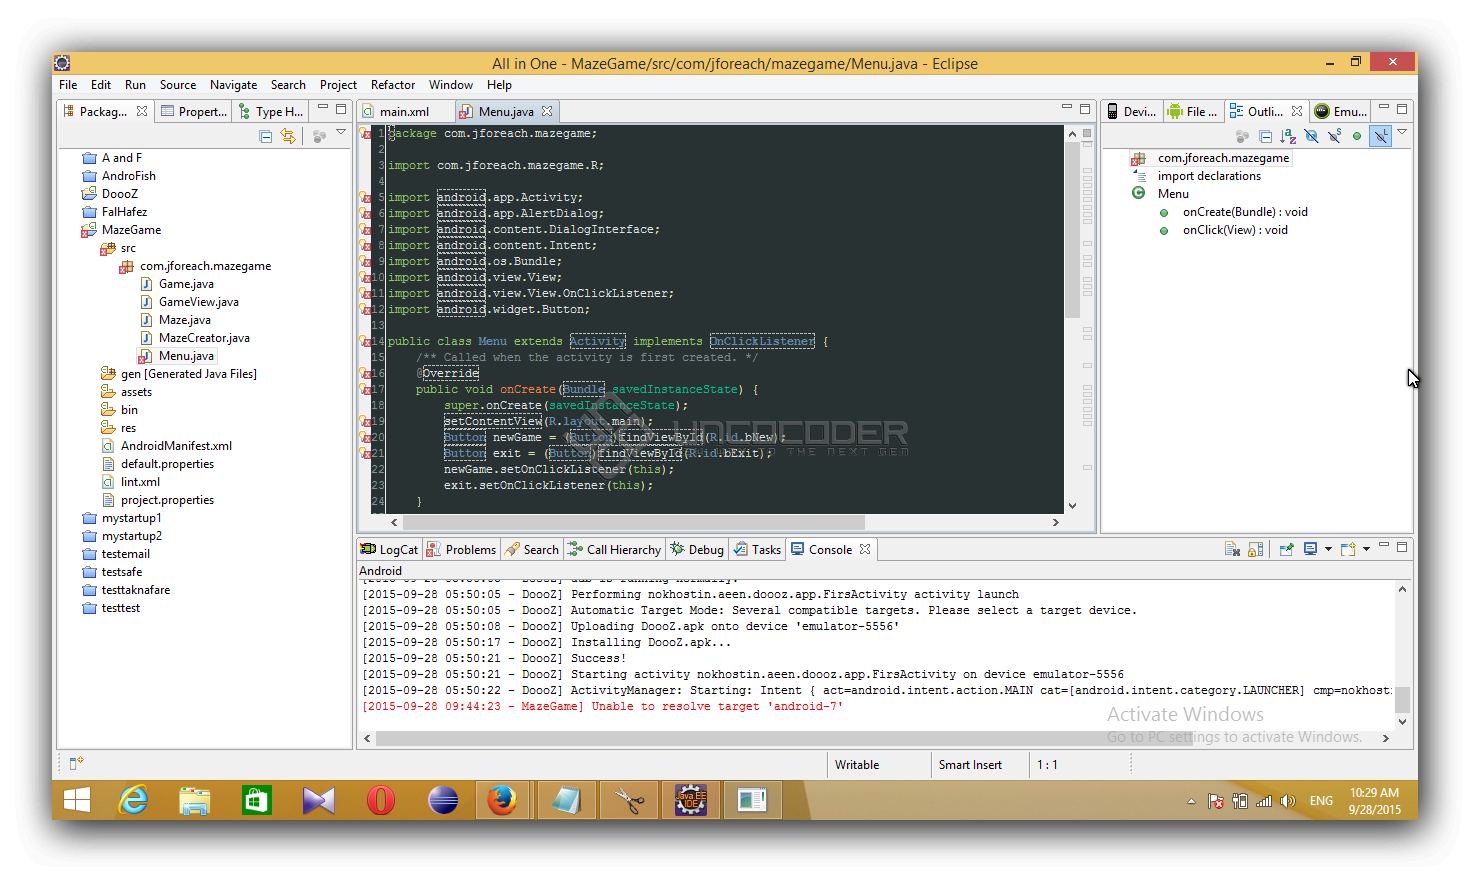This screenshot has width=1470, height=872.
Task: Select import declarations in Outline
Action: tap(1209, 176)
